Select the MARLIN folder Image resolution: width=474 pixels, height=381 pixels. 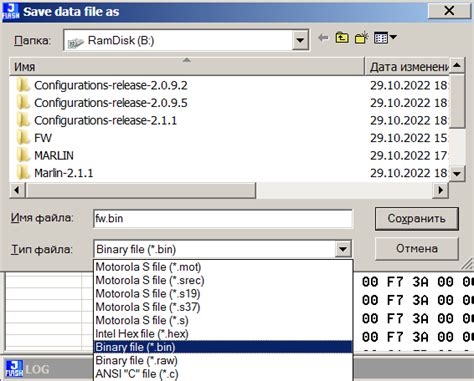[x=54, y=155]
